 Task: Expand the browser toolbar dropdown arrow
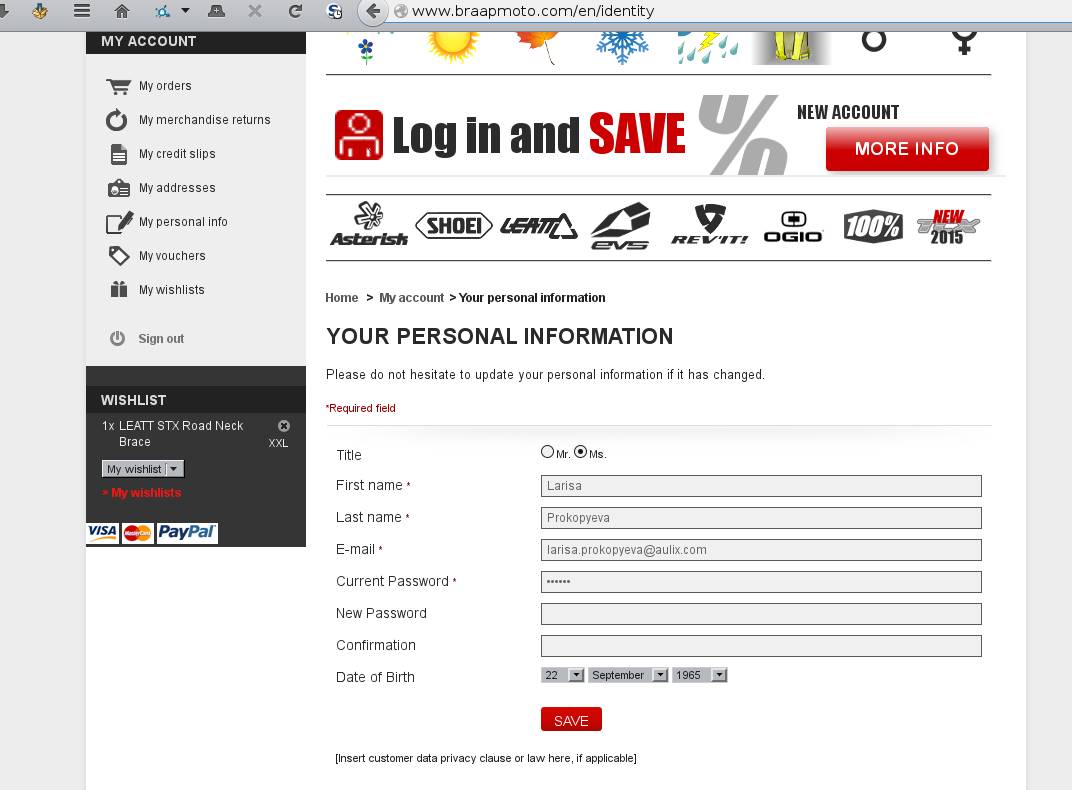[x=185, y=11]
